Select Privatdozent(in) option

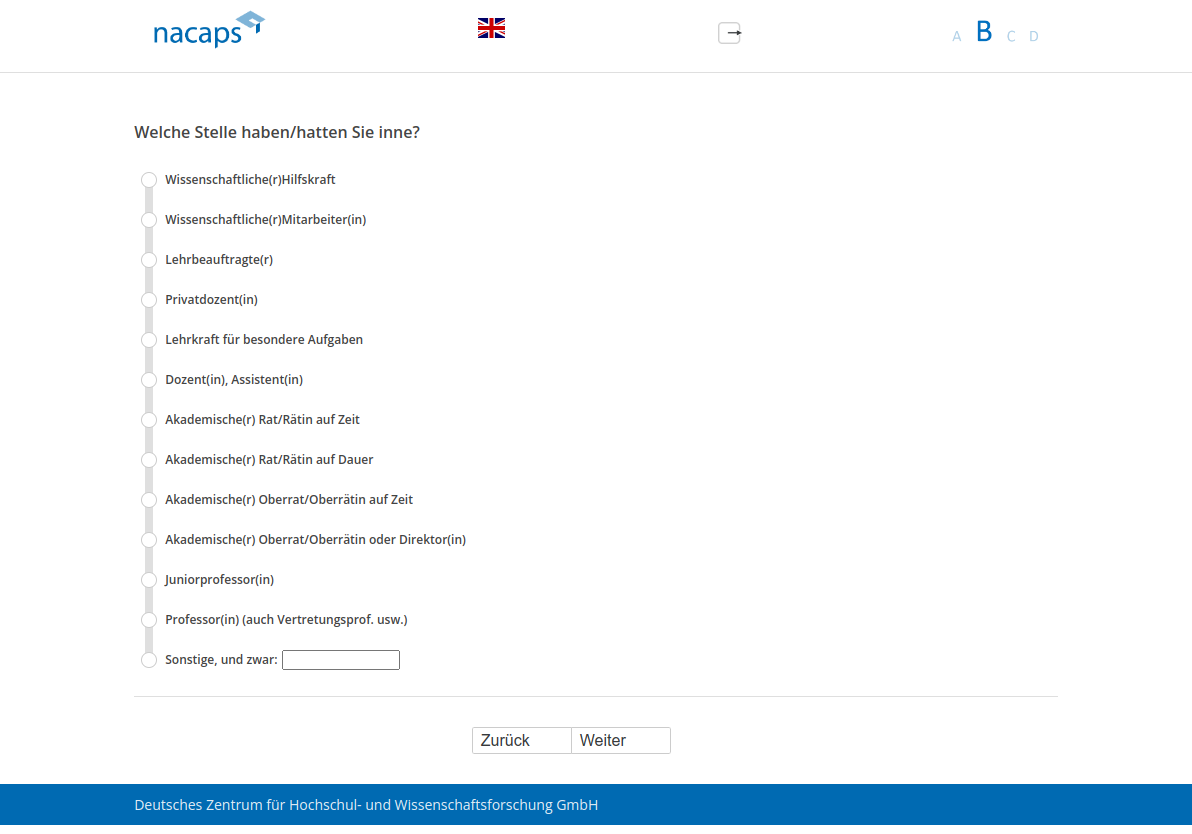tap(149, 300)
